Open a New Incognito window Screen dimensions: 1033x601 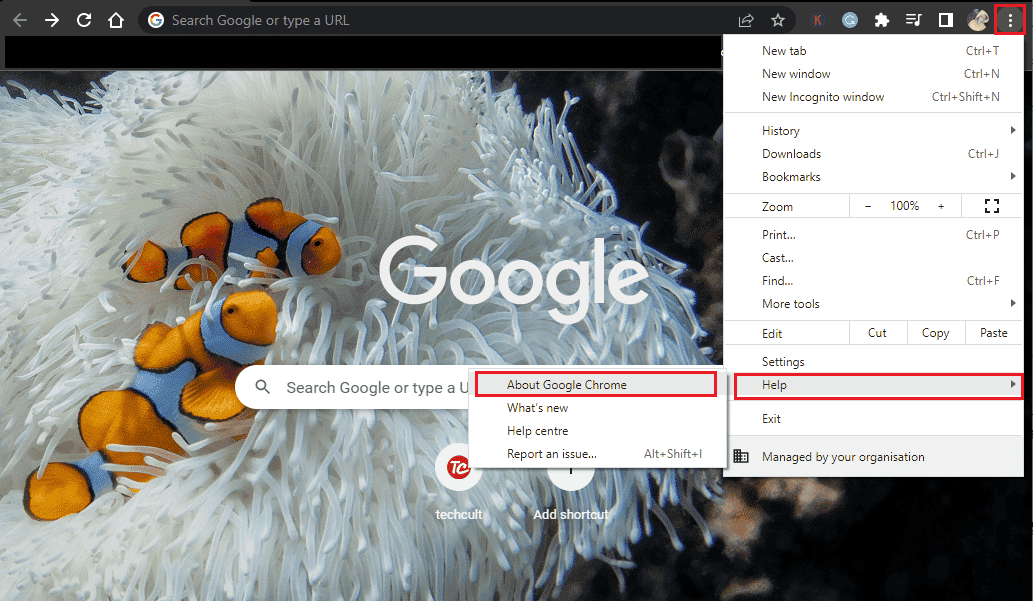coord(874,97)
